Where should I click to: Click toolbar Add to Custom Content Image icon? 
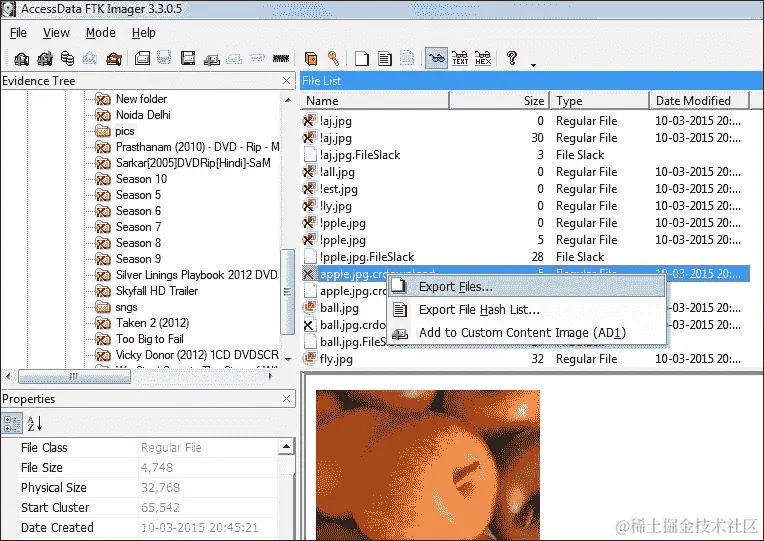211,58
